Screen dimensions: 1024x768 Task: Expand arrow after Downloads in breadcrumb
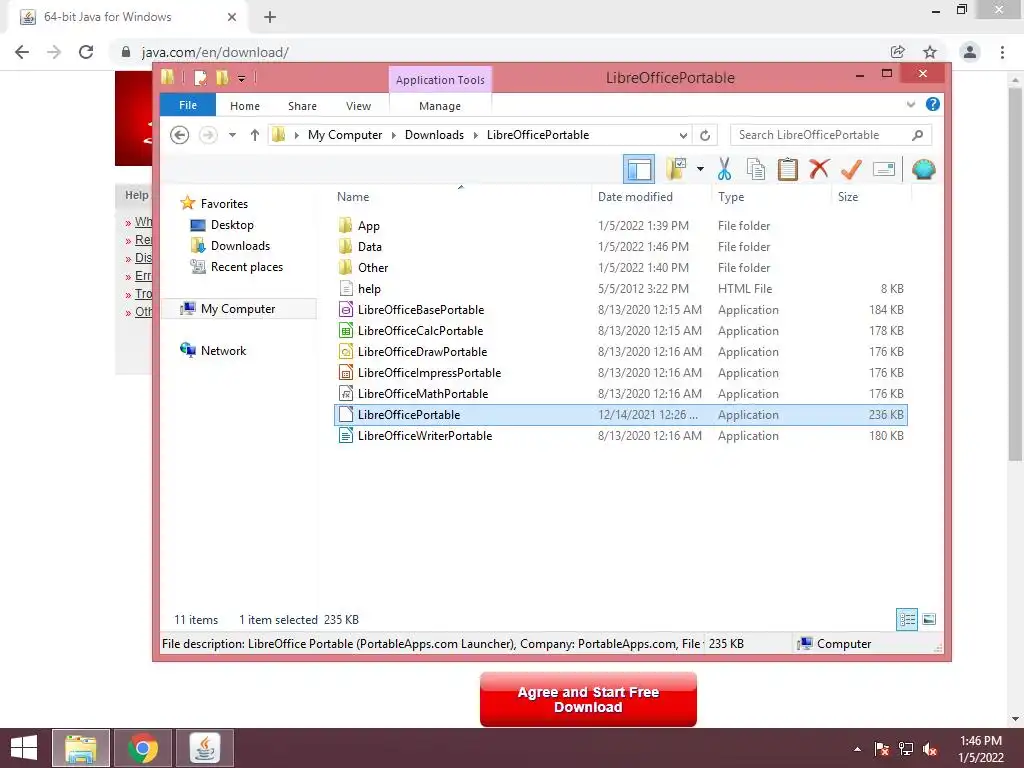pos(475,135)
